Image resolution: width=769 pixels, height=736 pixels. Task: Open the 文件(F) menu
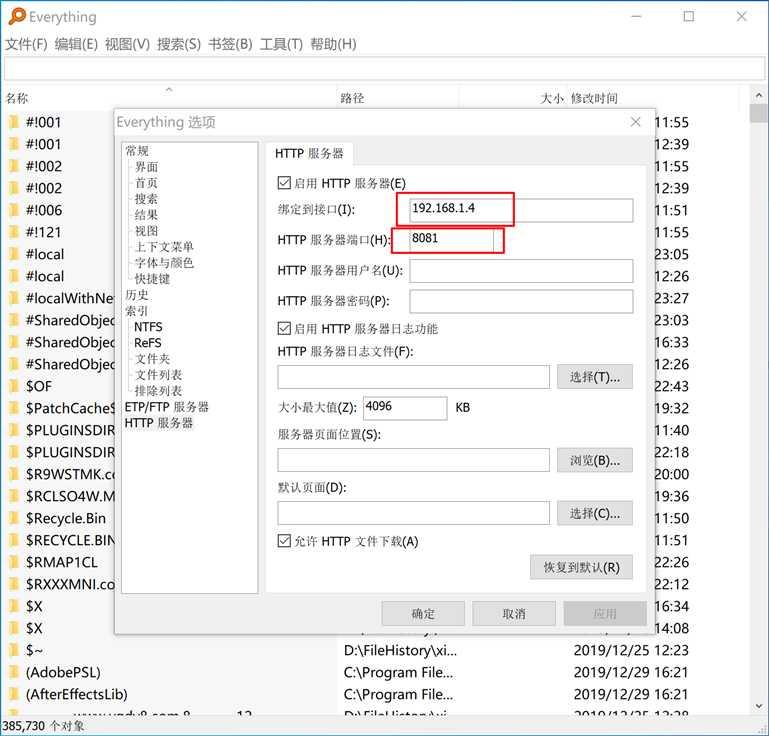[26, 44]
